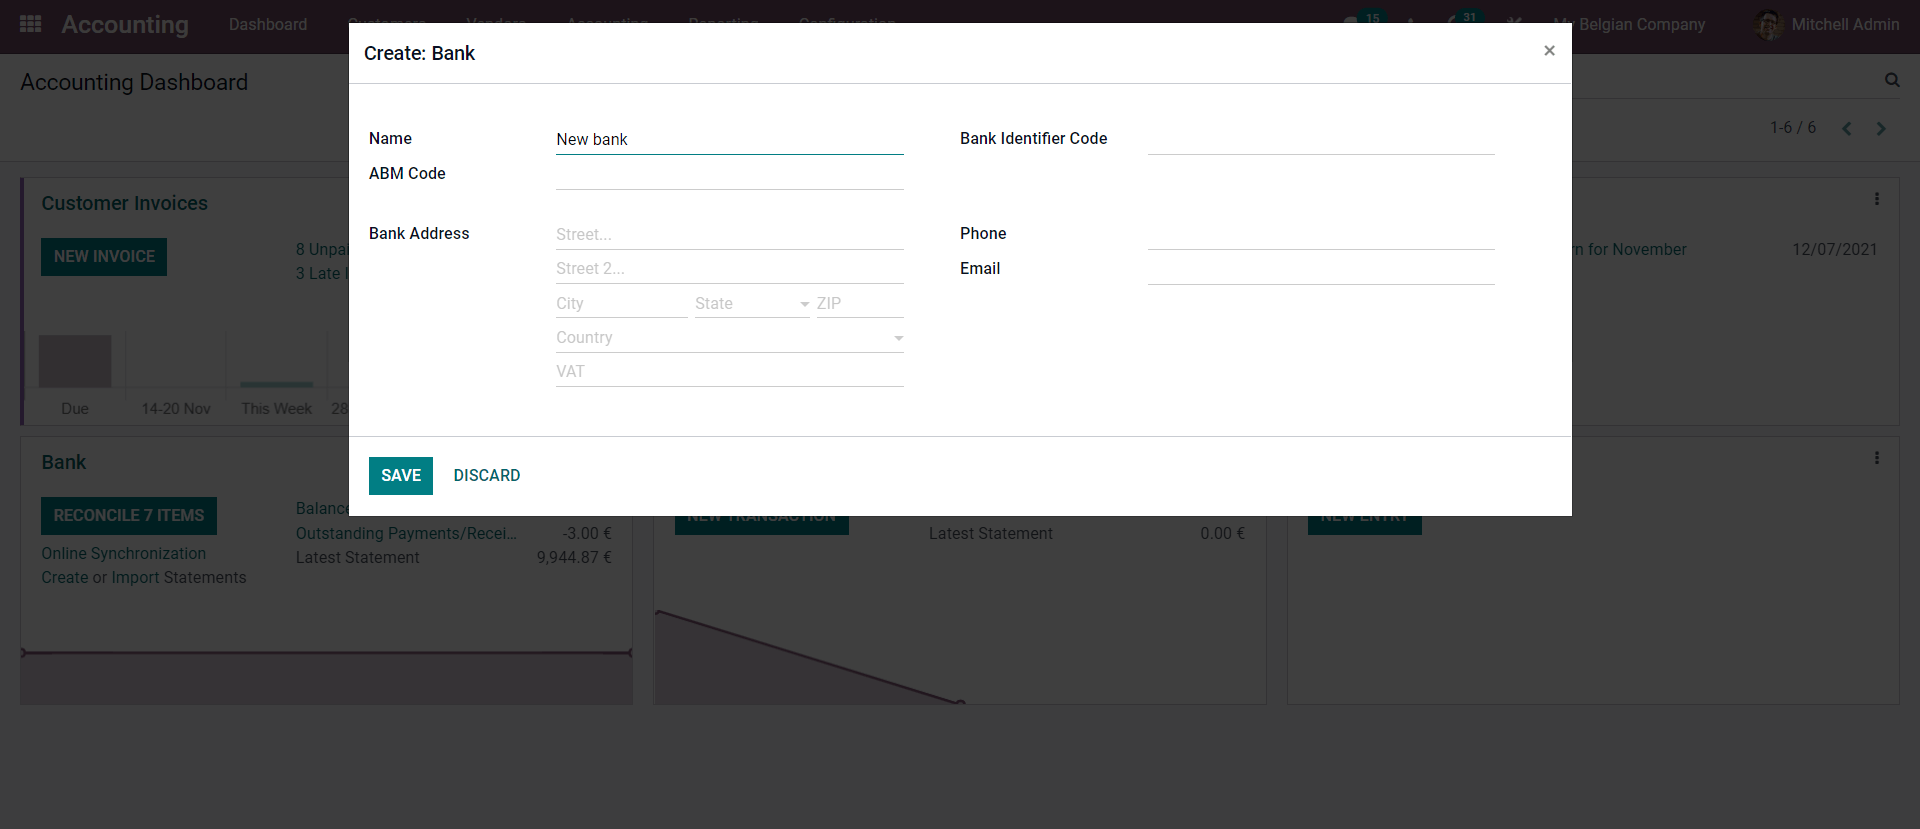Click the ZIP input field
Screen dimensions: 1920x829
(860, 304)
